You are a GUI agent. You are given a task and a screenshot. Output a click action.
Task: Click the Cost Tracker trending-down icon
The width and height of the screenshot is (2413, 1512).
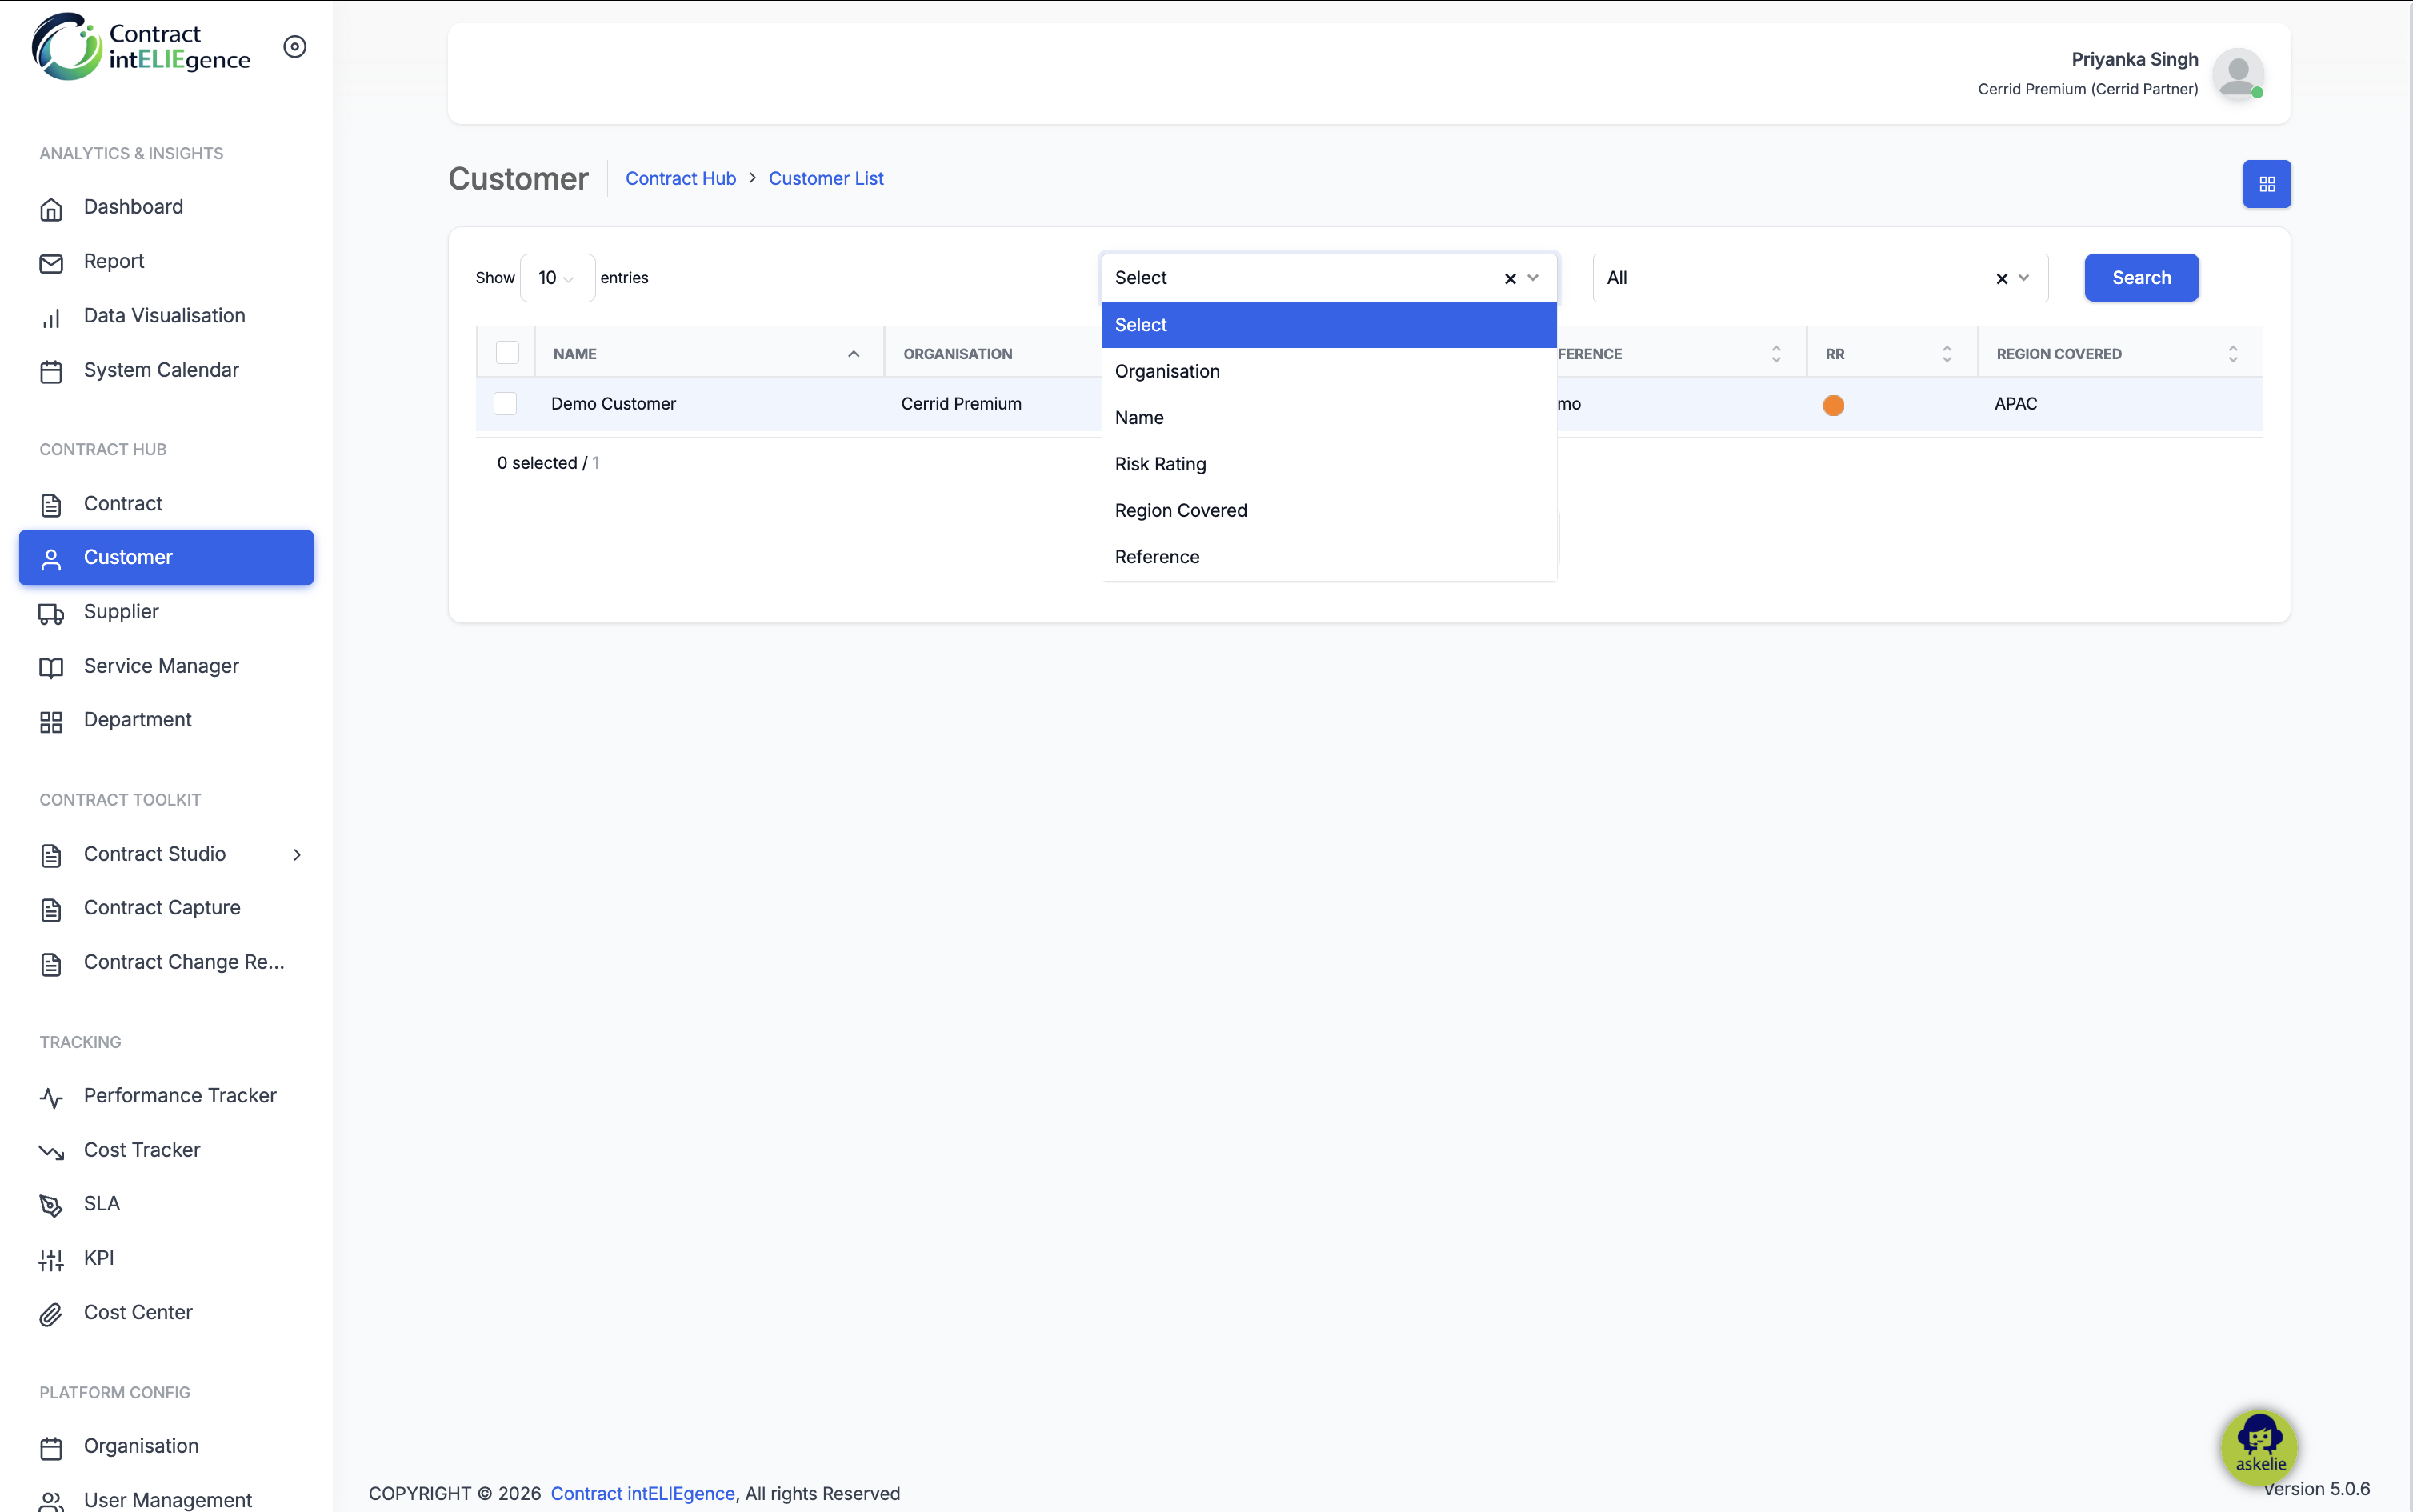(x=51, y=1151)
